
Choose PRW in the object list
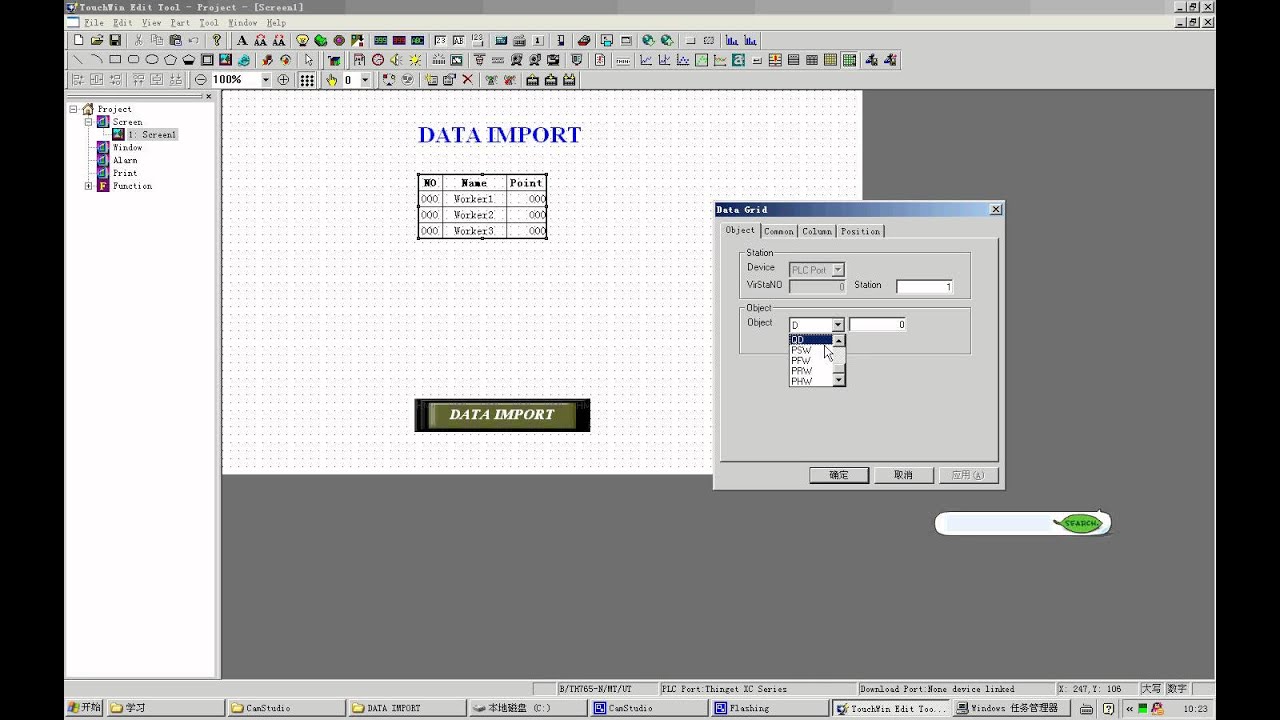pyautogui.click(x=811, y=371)
